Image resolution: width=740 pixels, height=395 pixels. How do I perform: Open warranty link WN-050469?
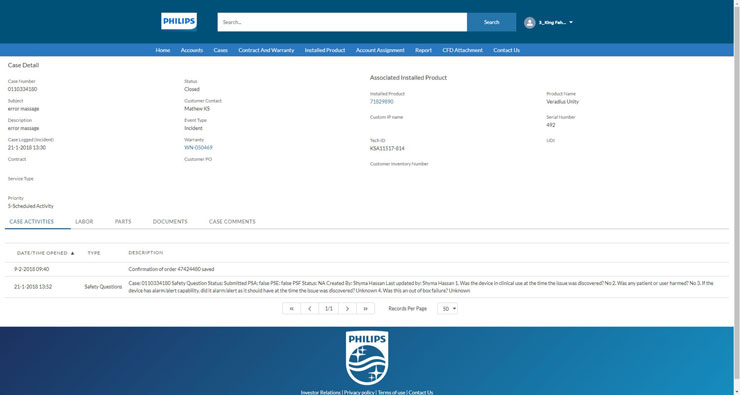[198, 148]
